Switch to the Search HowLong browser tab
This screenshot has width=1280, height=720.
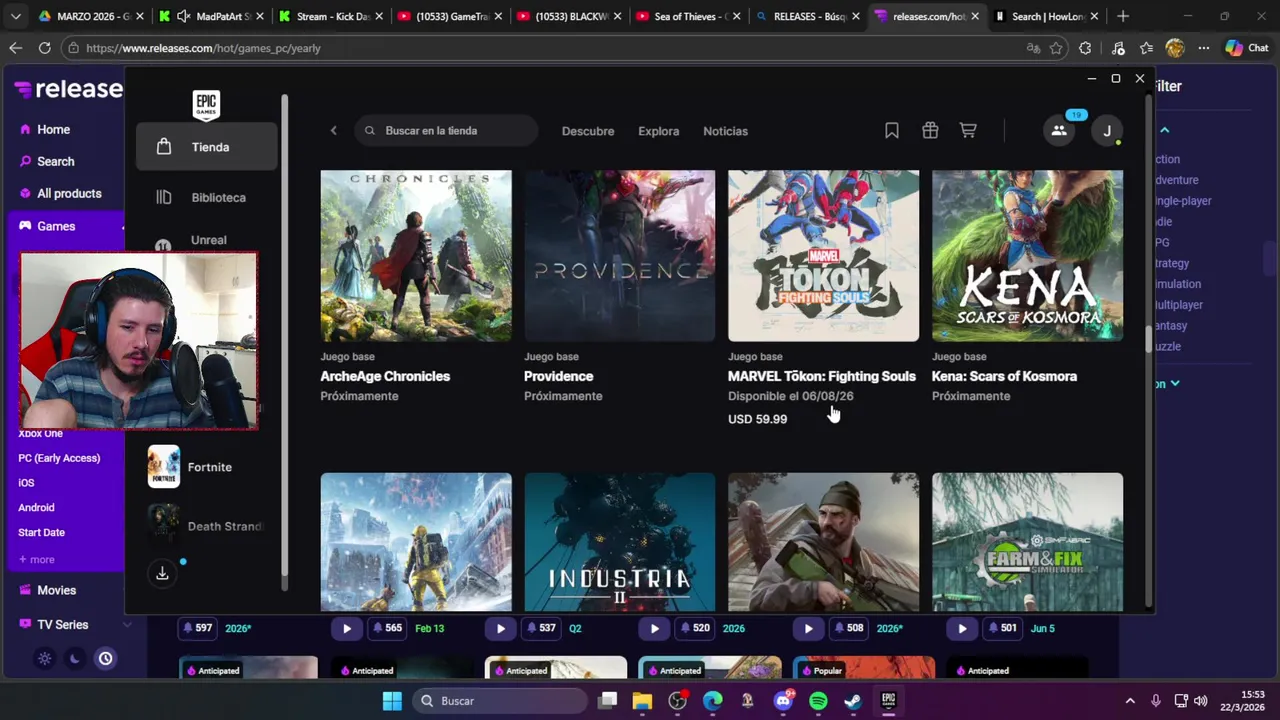(x=1046, y=16)
